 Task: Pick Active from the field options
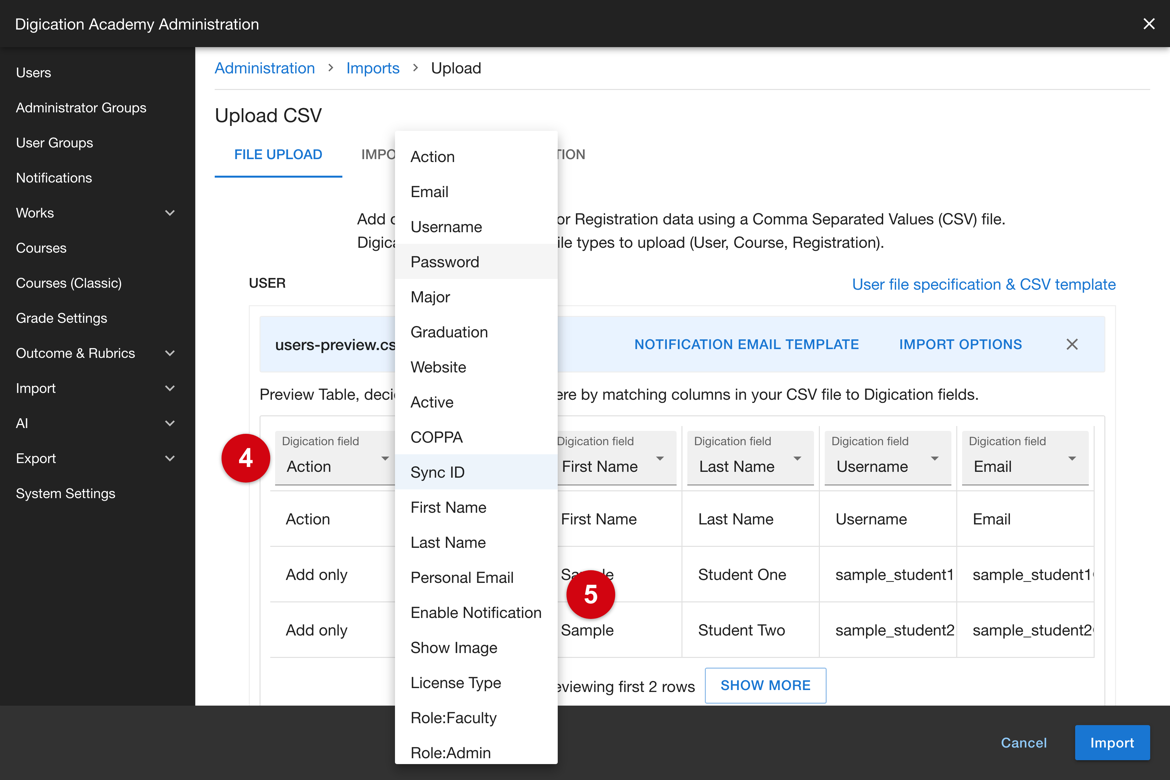(476, 402)
